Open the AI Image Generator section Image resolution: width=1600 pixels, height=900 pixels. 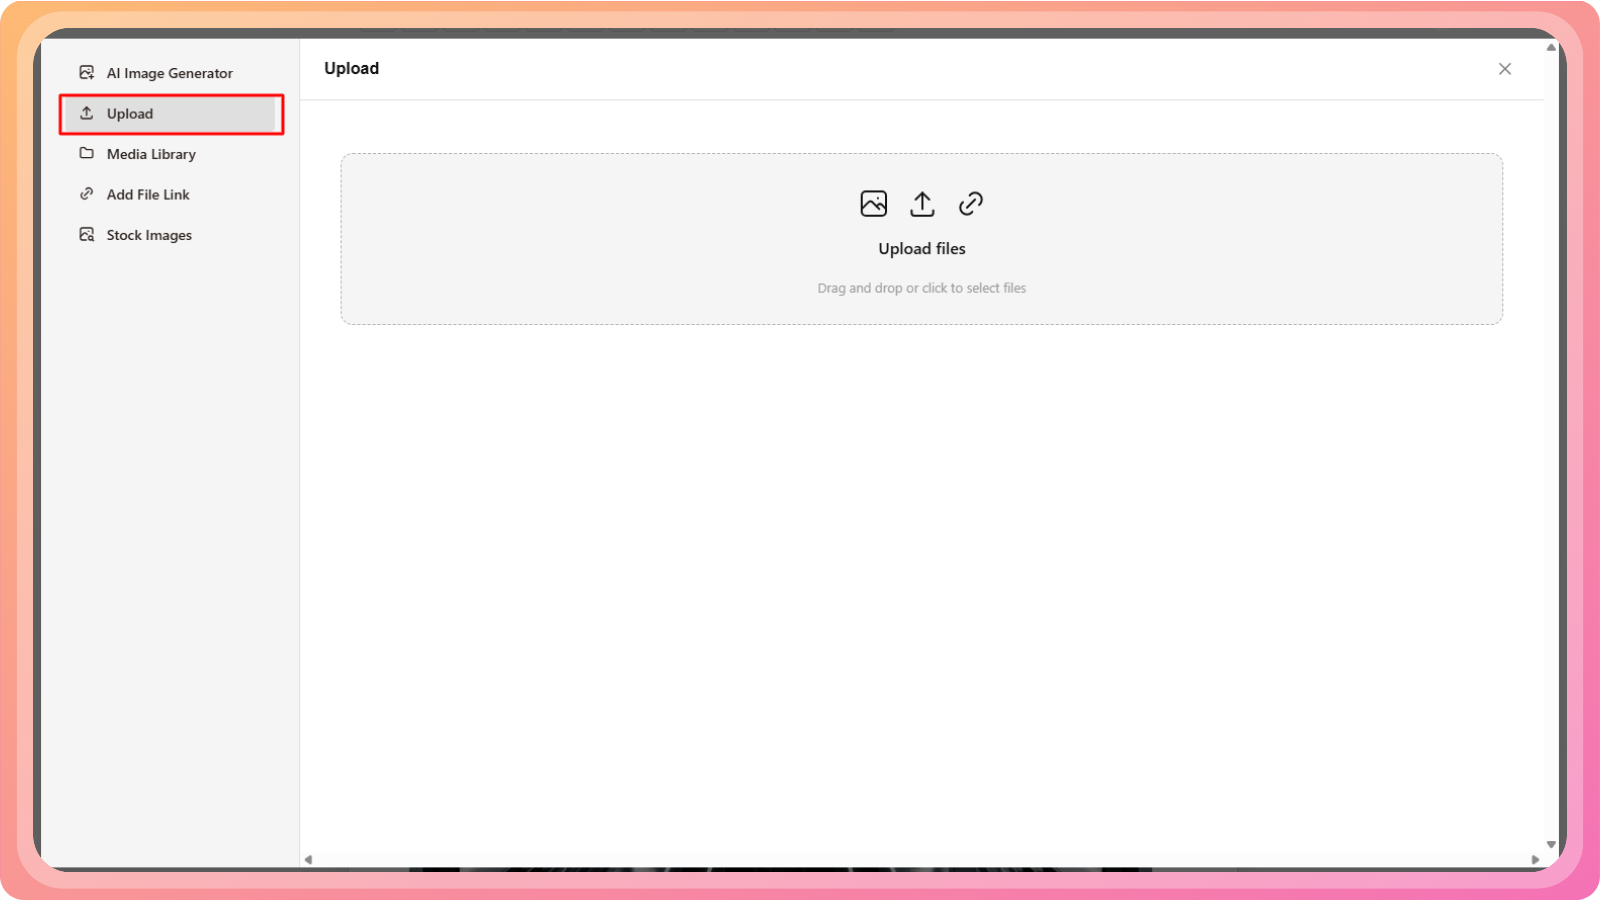(169, 73)
